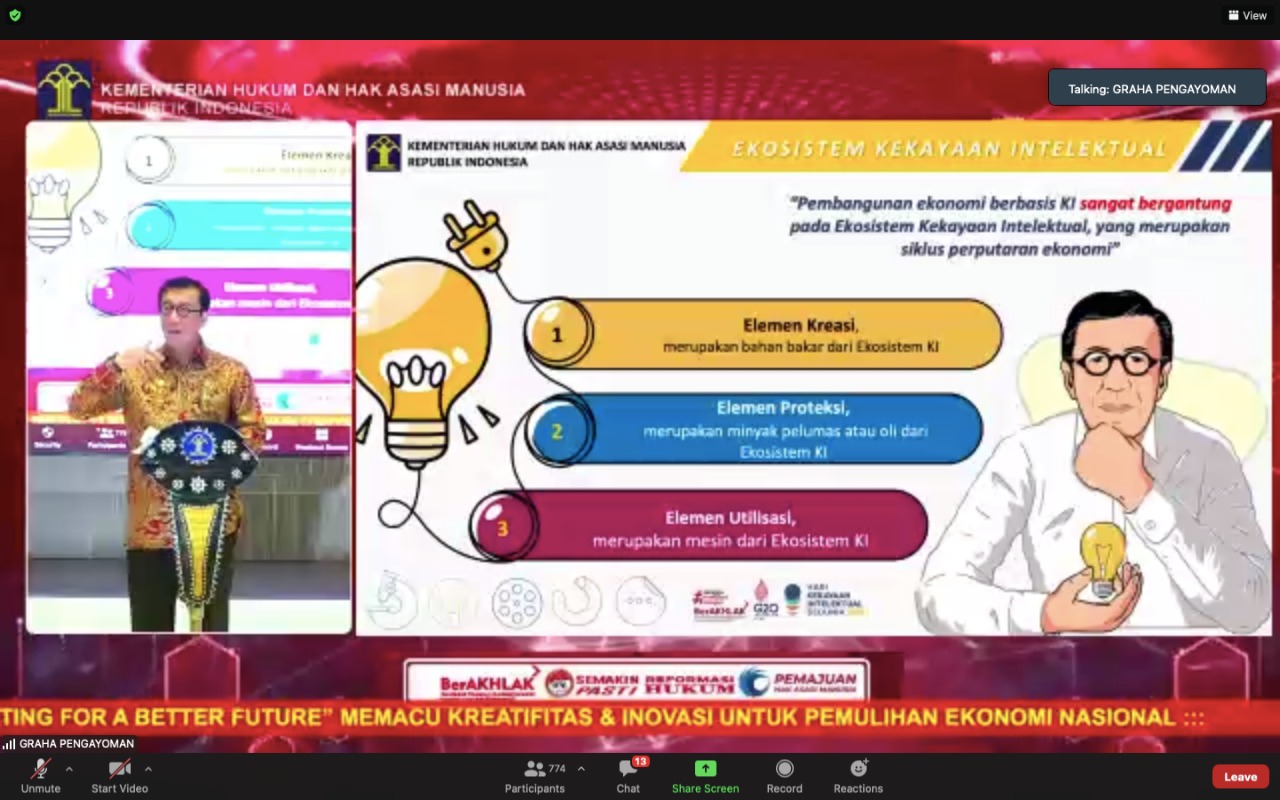Click the 774 participants count
The image size is (1280, 800).
click(x=557, y=768)
